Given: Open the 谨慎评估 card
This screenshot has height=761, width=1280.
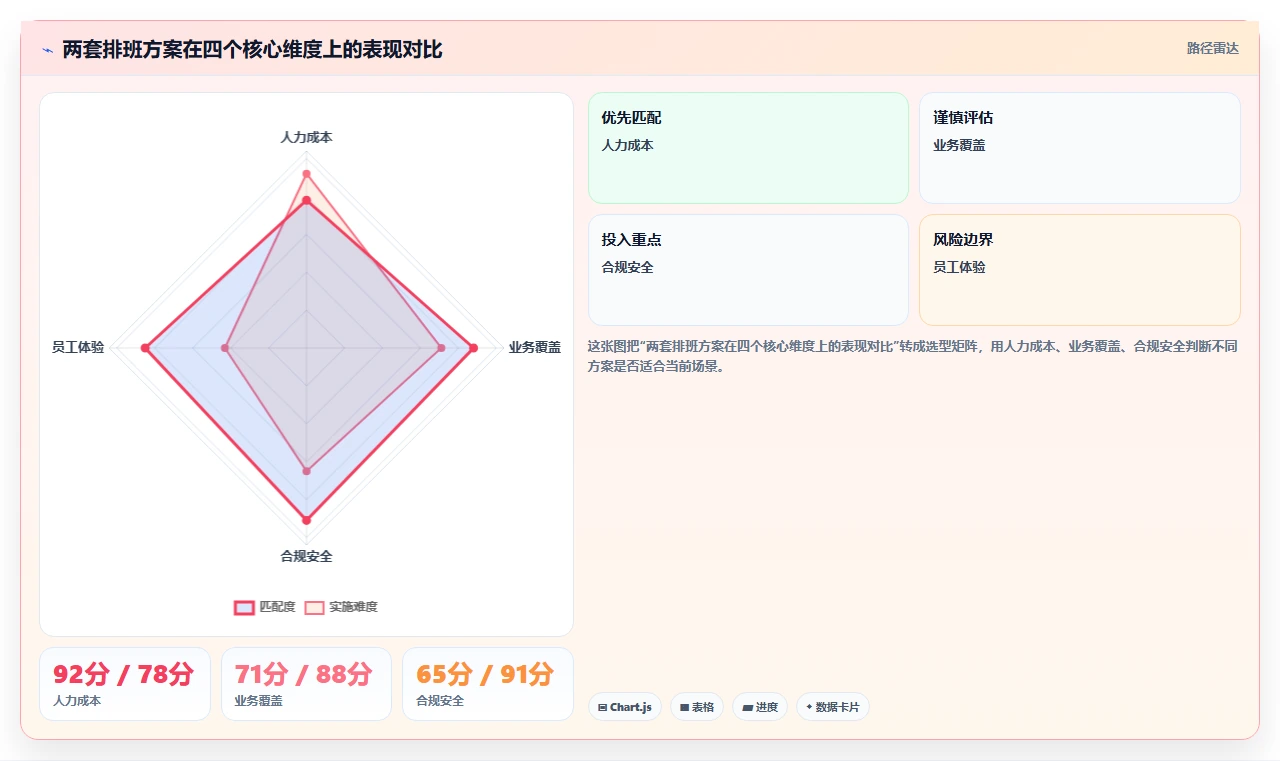Looking at the screenshot, I should coord(1079,148).
